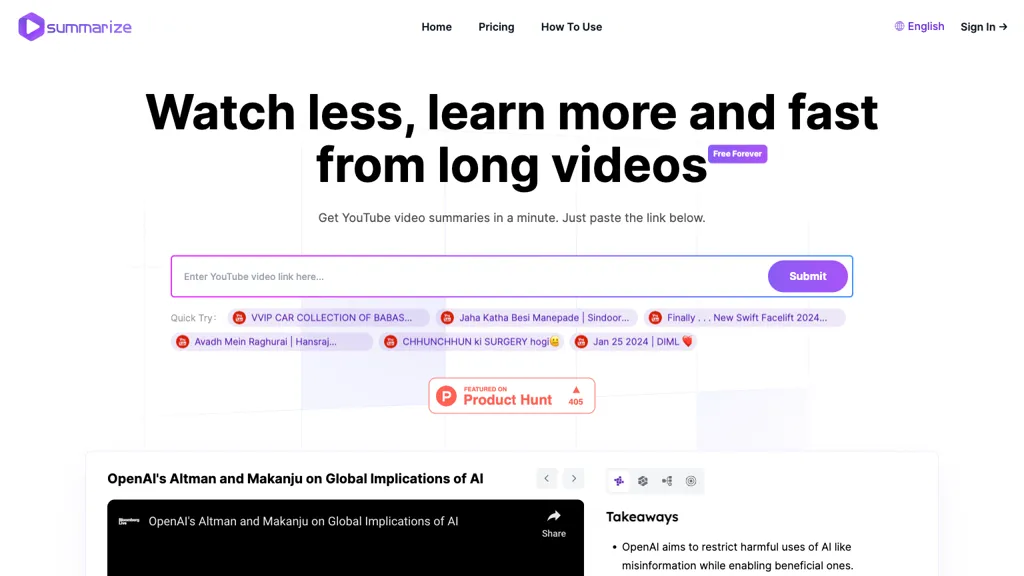Click the Share arrow on the video
Viewport: 1024px width, 576px height.
553,522
